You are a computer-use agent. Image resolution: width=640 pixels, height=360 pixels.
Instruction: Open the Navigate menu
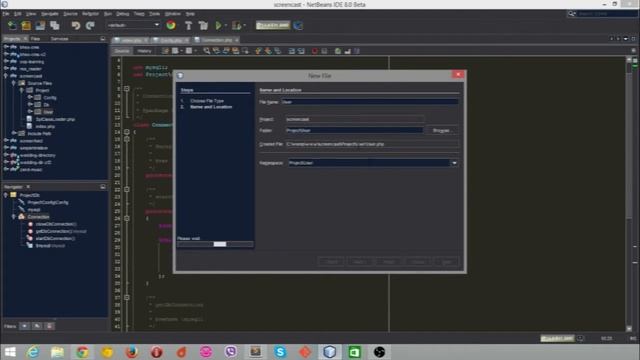point(50,13)
